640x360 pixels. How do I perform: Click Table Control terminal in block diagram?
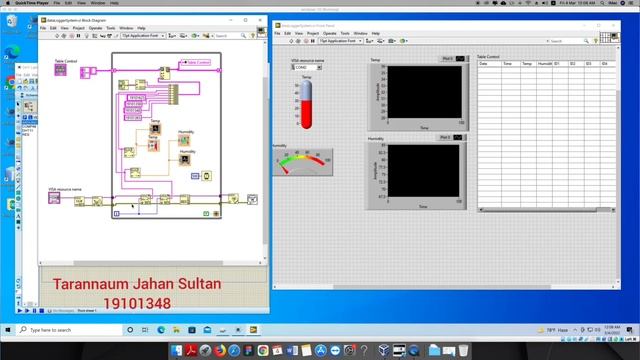(x=60, y=70)
